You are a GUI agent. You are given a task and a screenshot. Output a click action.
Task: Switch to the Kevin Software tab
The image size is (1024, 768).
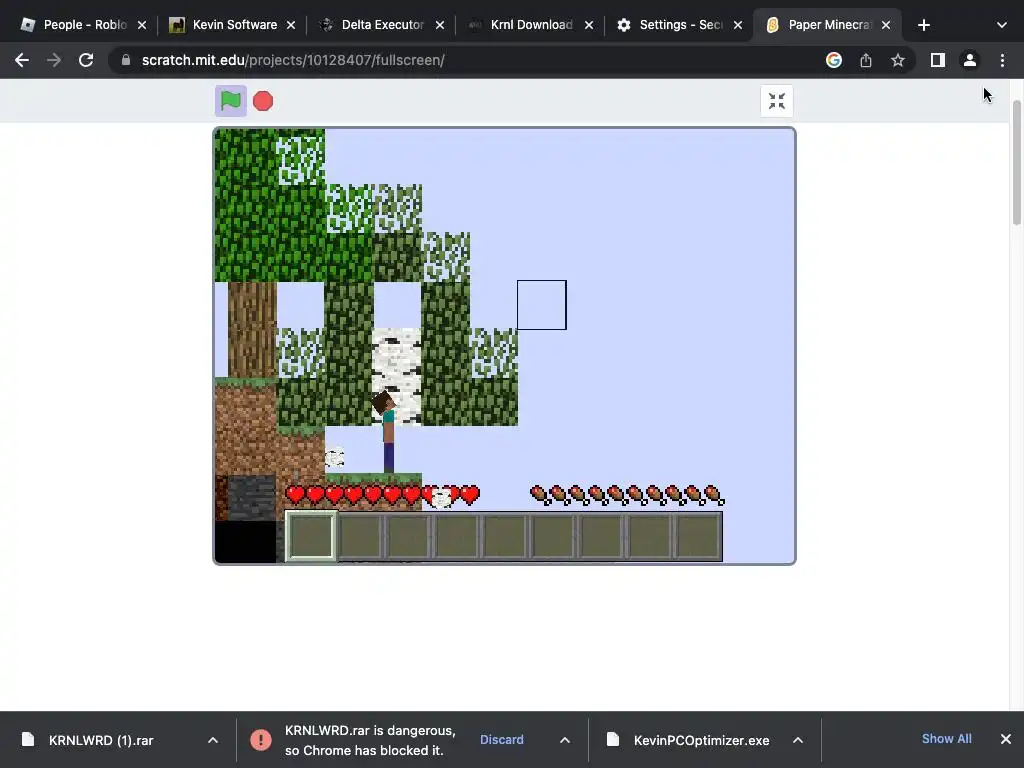[x=223, y=25]
